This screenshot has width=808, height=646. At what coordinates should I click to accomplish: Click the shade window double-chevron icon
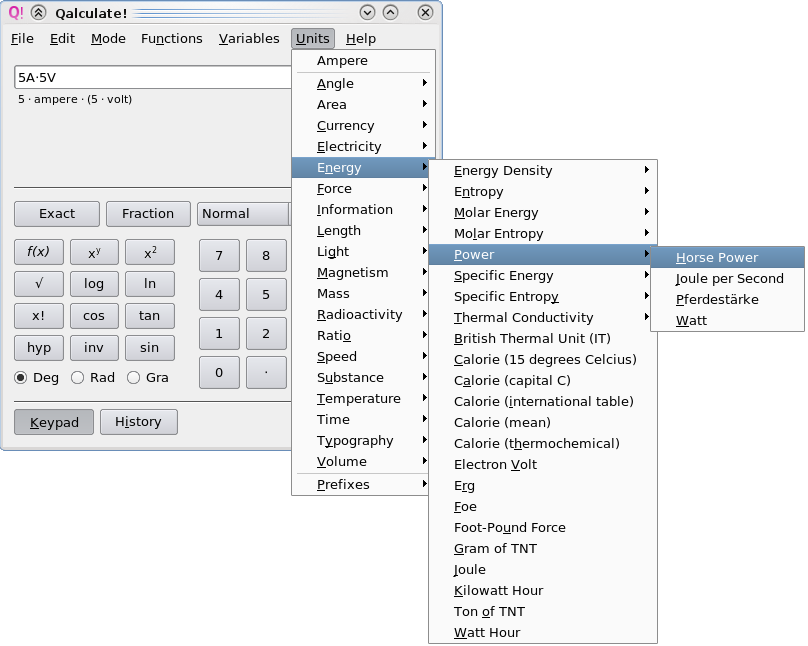39,12
